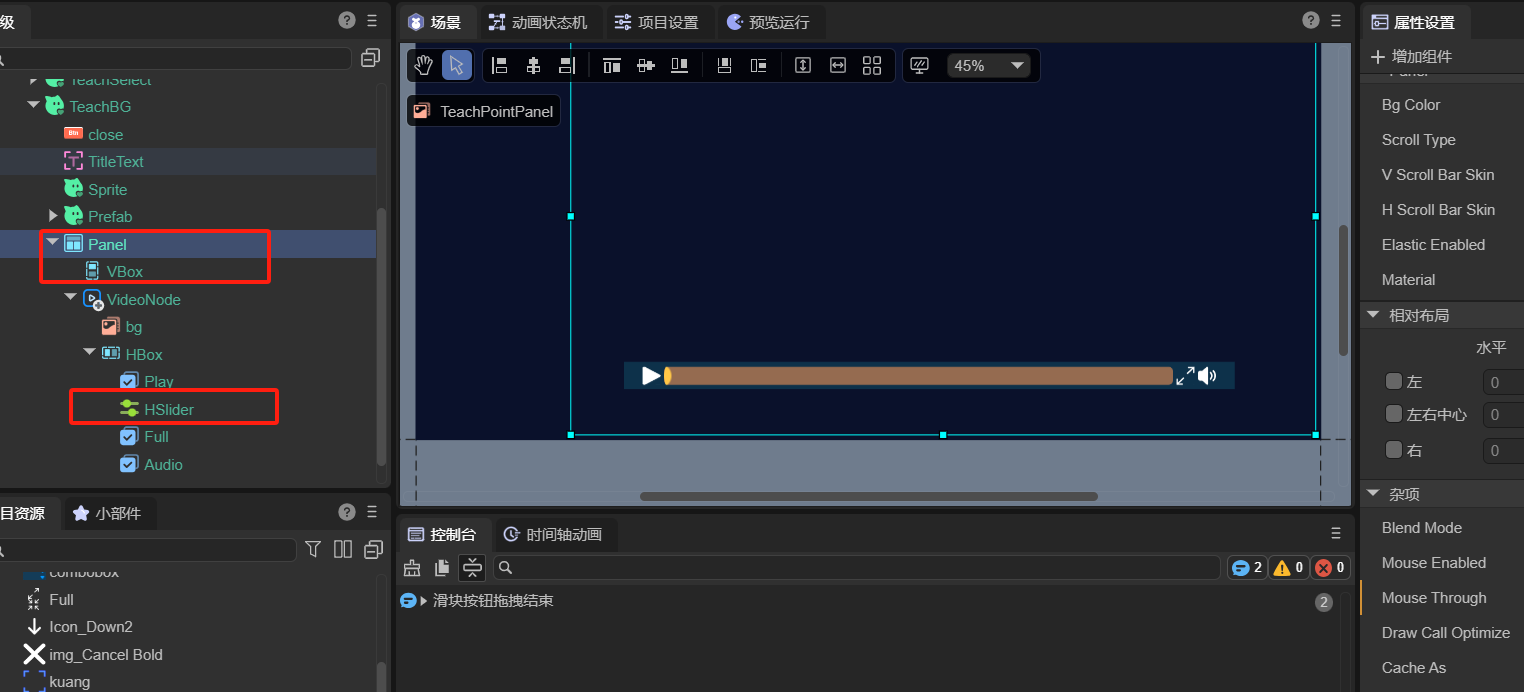Screen dimensions: 1524x692
Task: Toggle info message filter showing 2
Action: click(x=1247, y=568)
